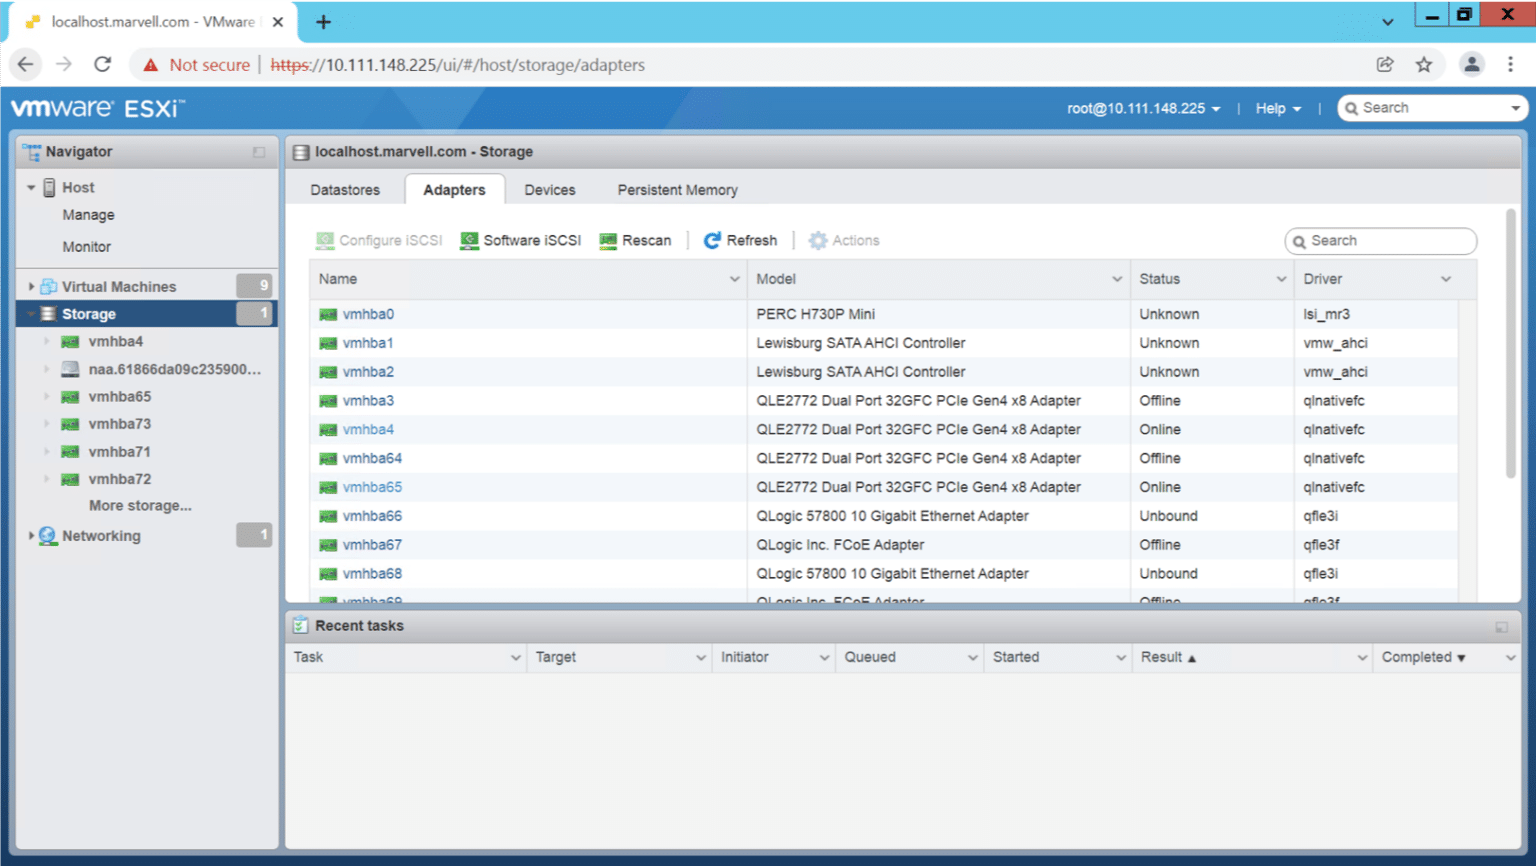The width and height of the screenshot is (1536, 866).
Task: Collapse the Host tree node
Action: click(31, 188)
